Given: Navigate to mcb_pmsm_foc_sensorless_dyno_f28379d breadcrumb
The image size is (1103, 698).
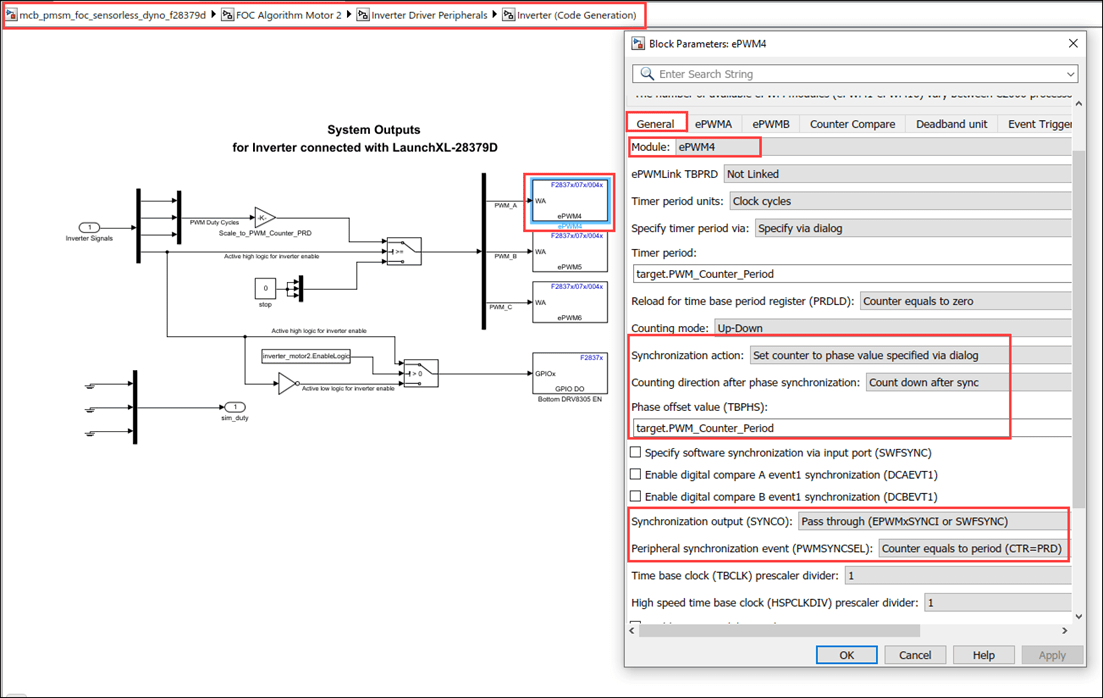Looking at the screenshot, I should 113,15.
